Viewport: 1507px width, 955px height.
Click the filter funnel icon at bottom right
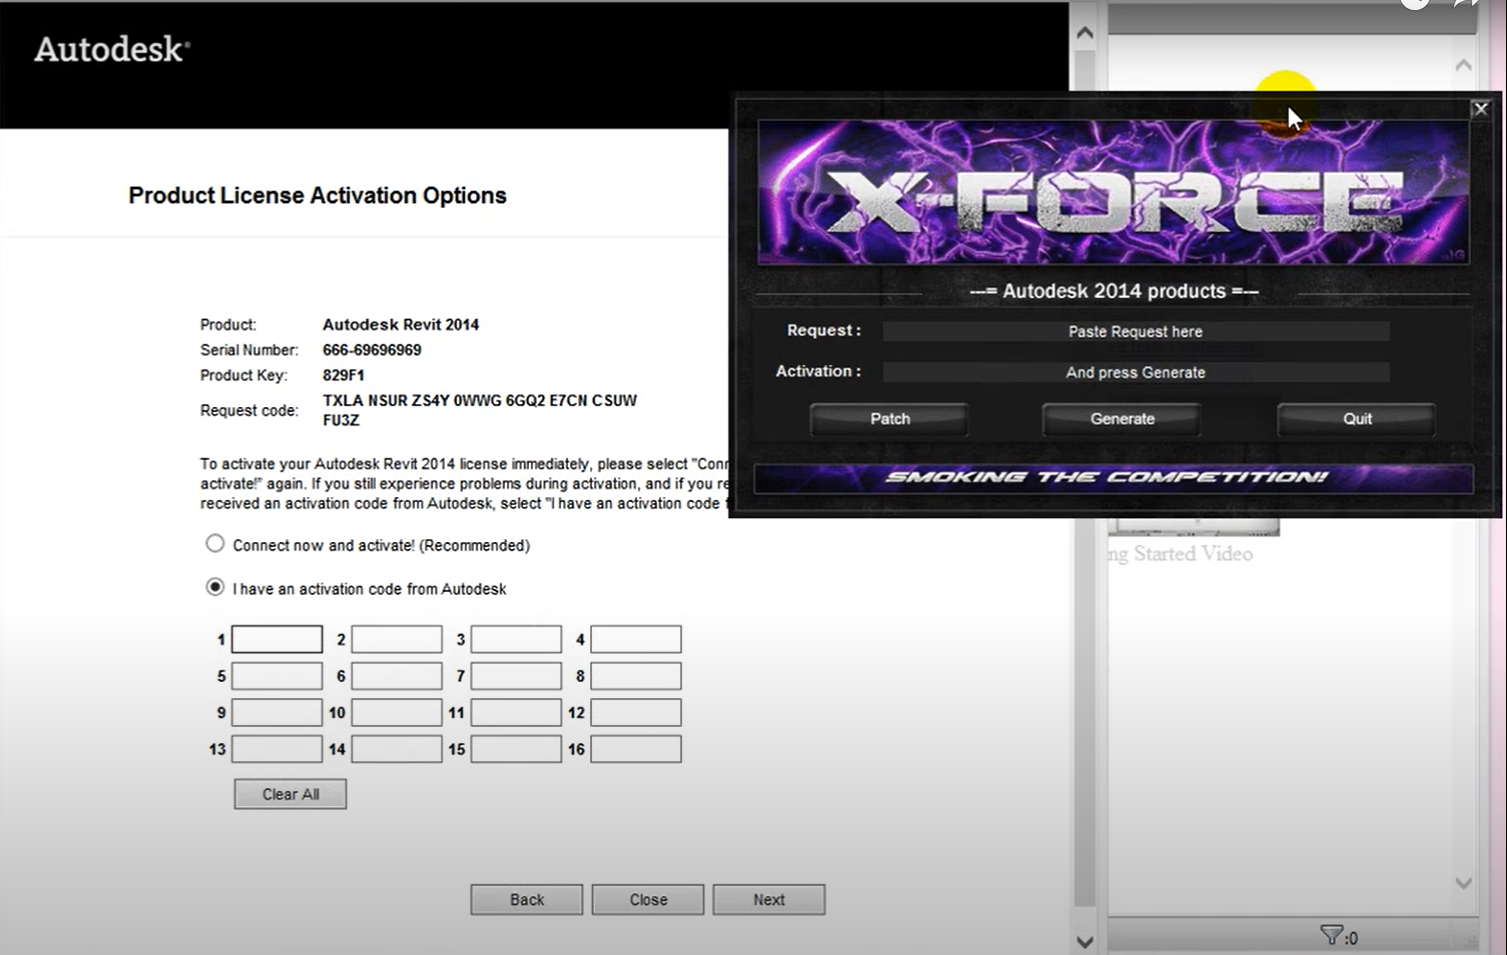1331,936
